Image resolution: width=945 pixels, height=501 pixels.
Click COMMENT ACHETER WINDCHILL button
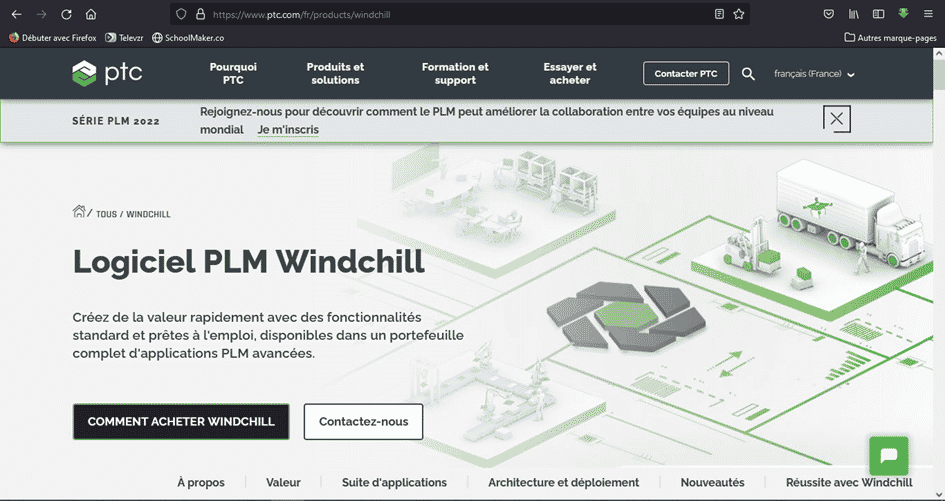(x=181, y=421)
